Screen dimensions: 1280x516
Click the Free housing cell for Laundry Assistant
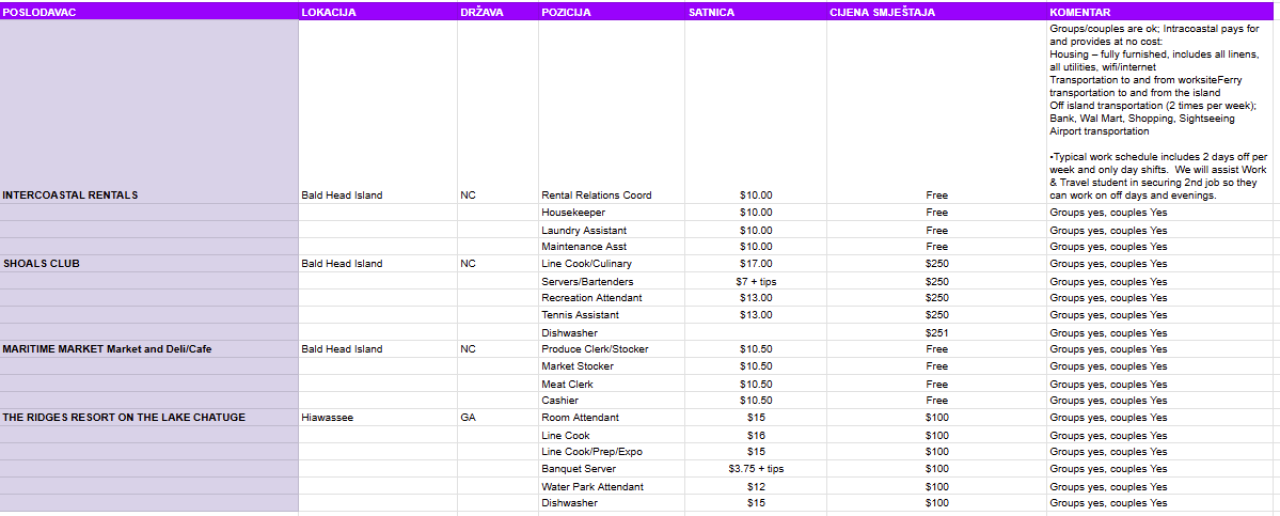(x=937, y=230)
